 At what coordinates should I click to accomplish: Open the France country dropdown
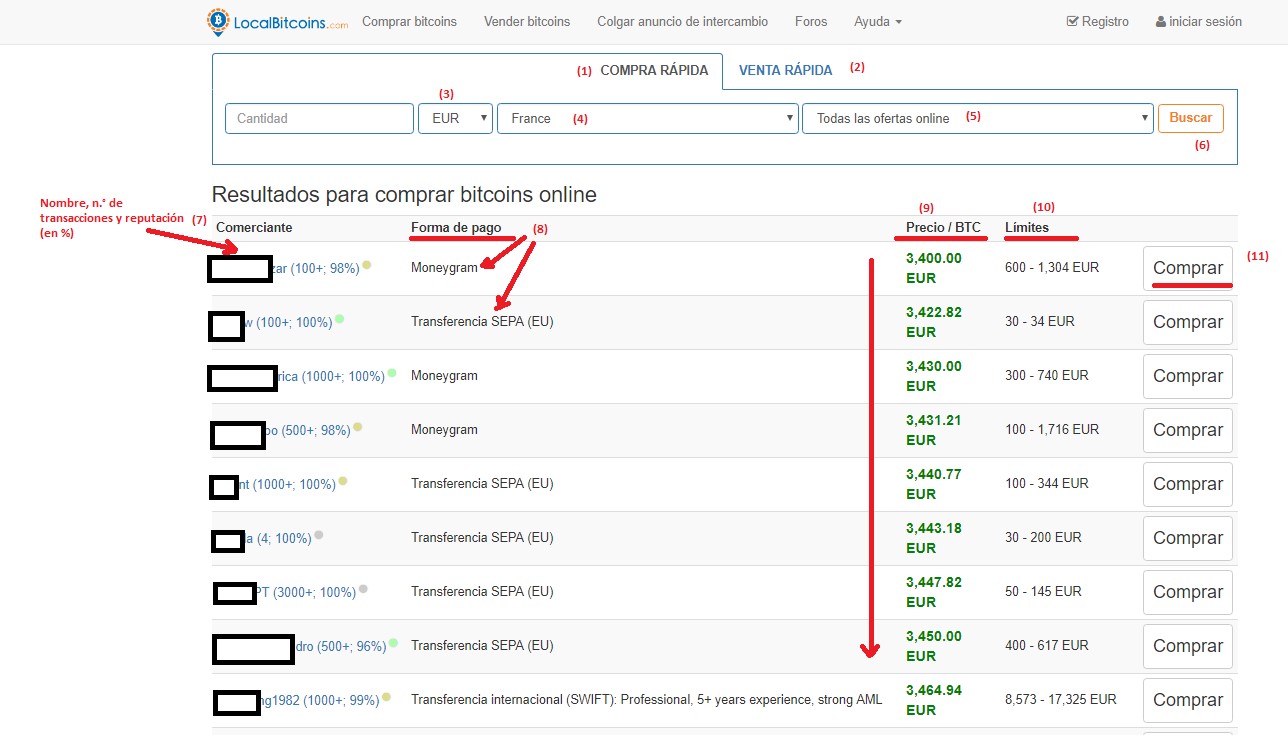[648, 118]
